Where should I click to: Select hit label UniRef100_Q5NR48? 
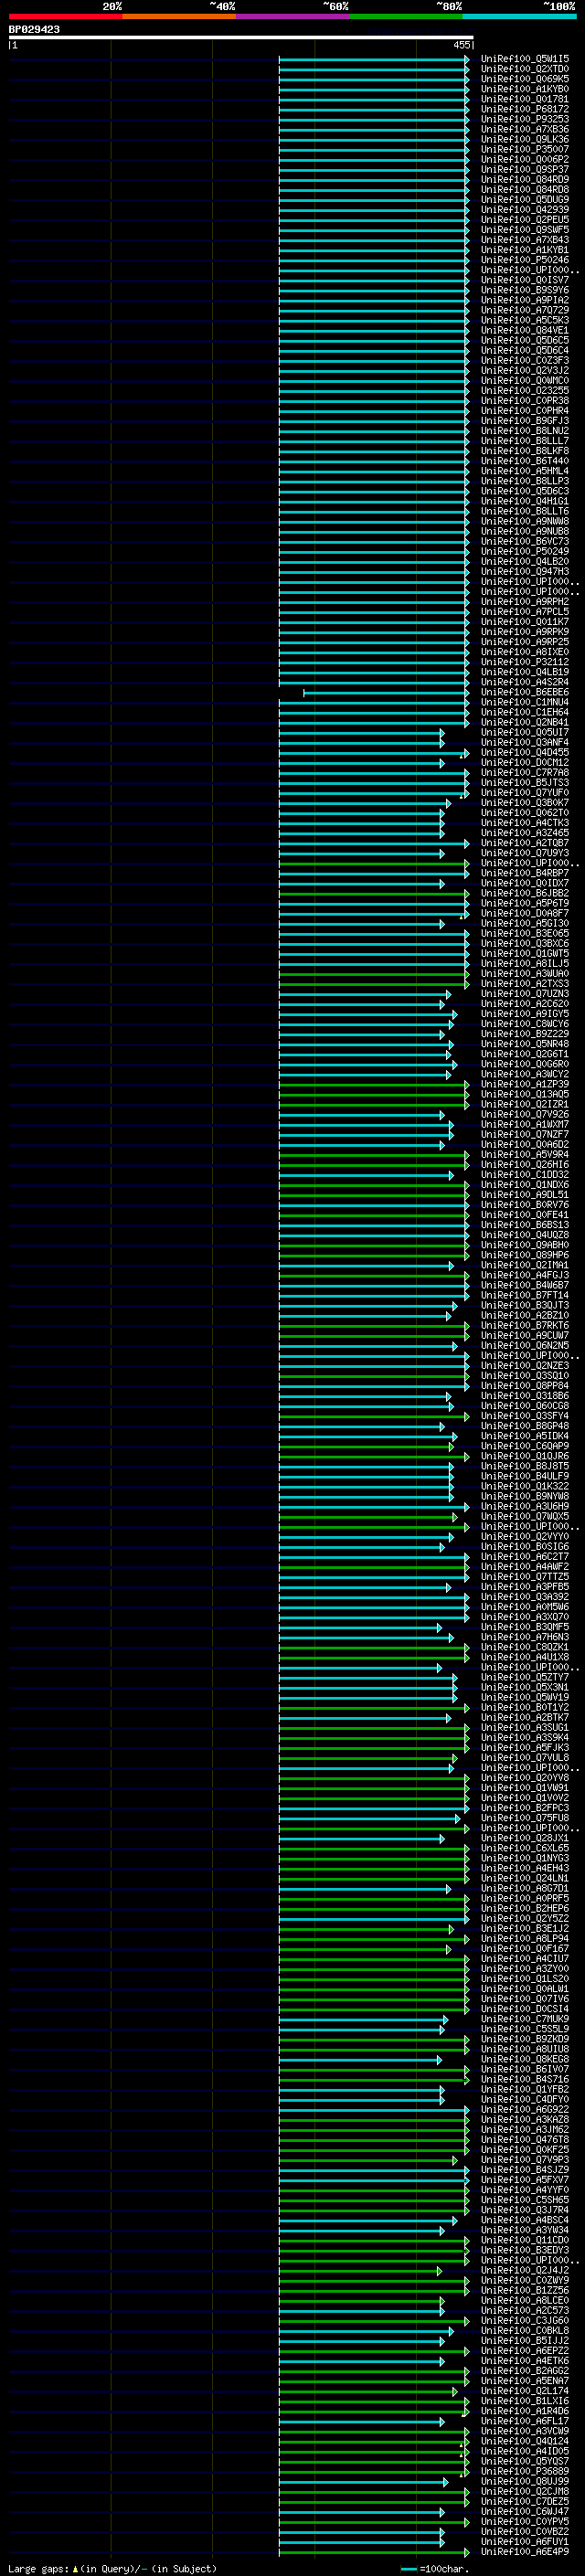click(x=525, y=1044)
